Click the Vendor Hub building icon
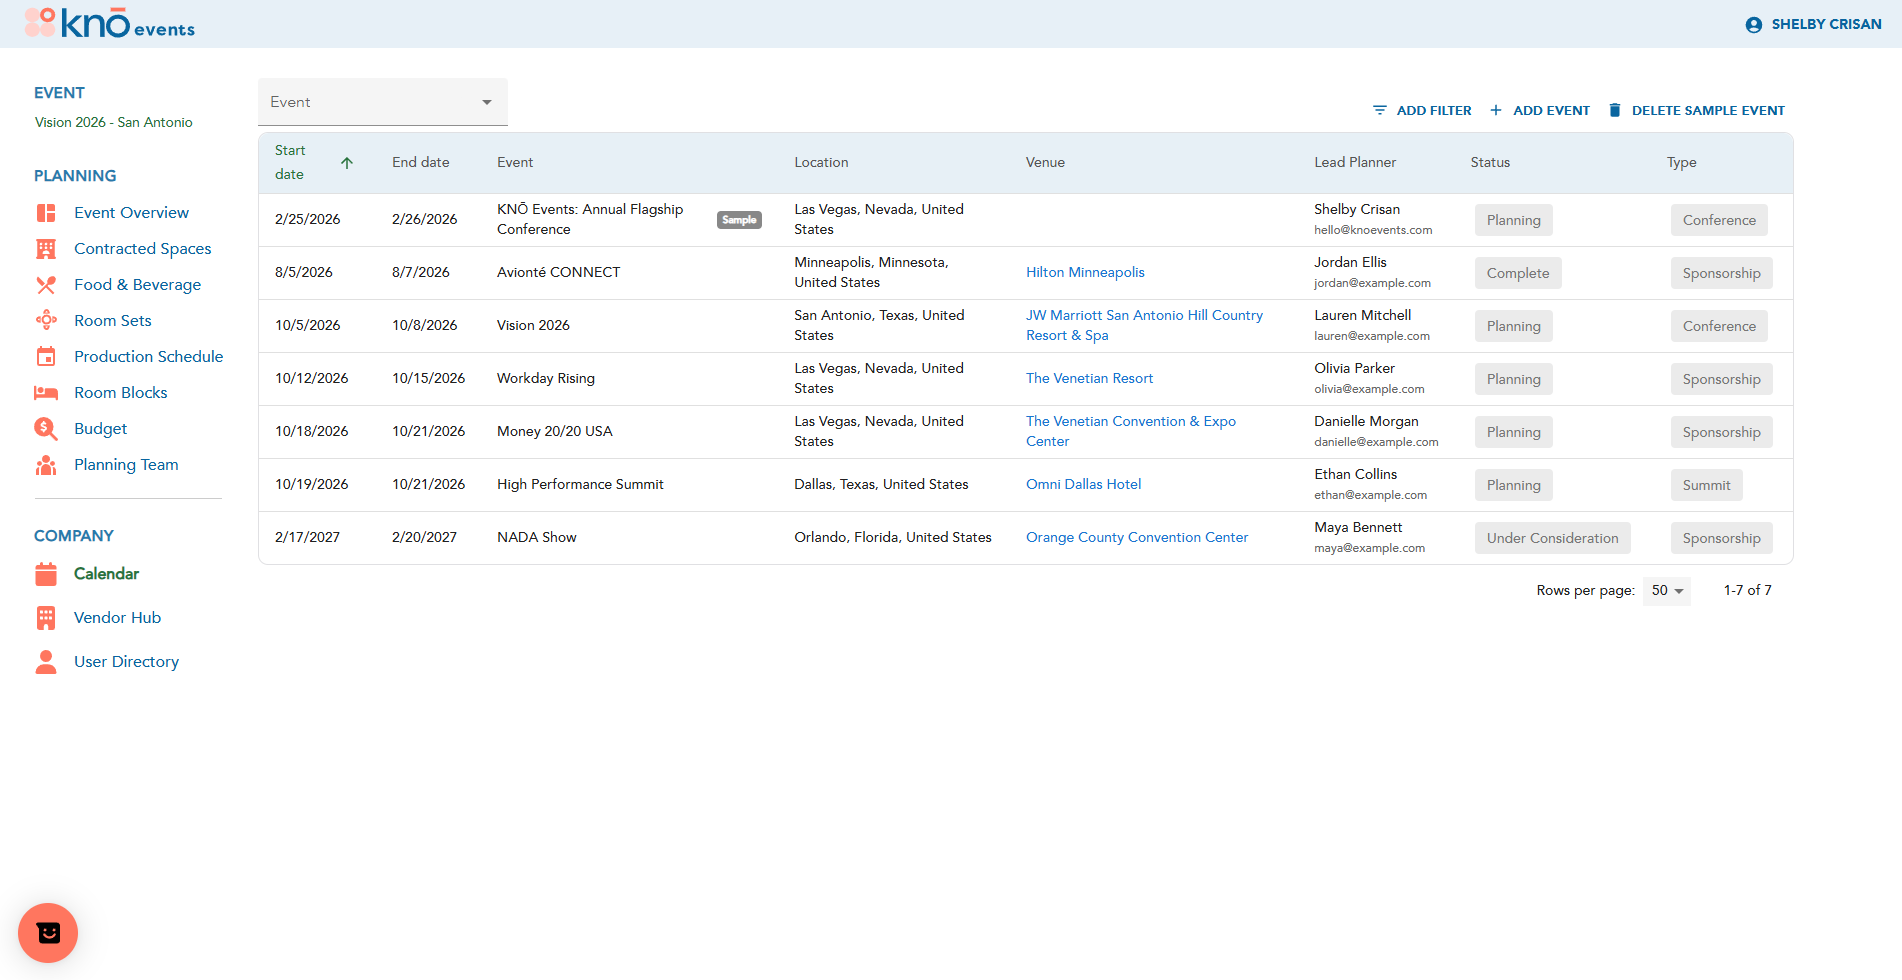The width and height of the screenshot is (1902, 980). [46, 618]
